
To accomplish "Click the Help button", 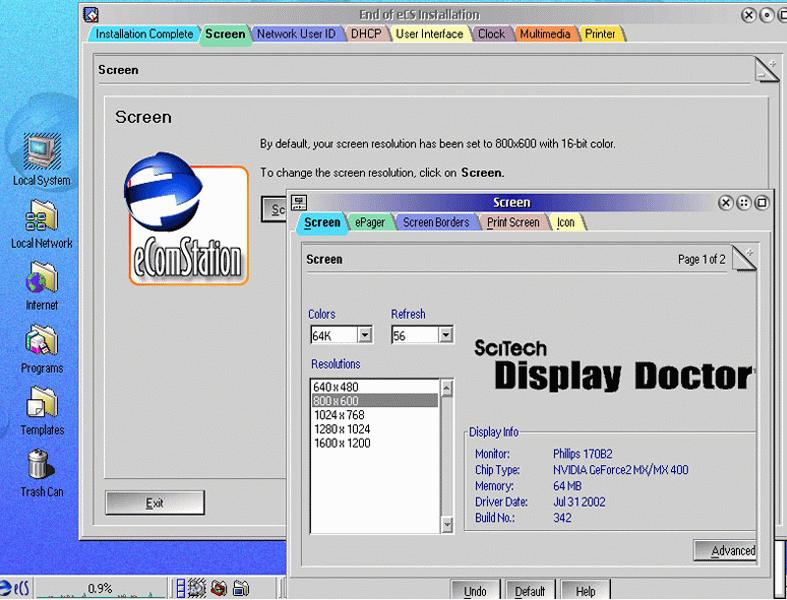I will [585, 590].
